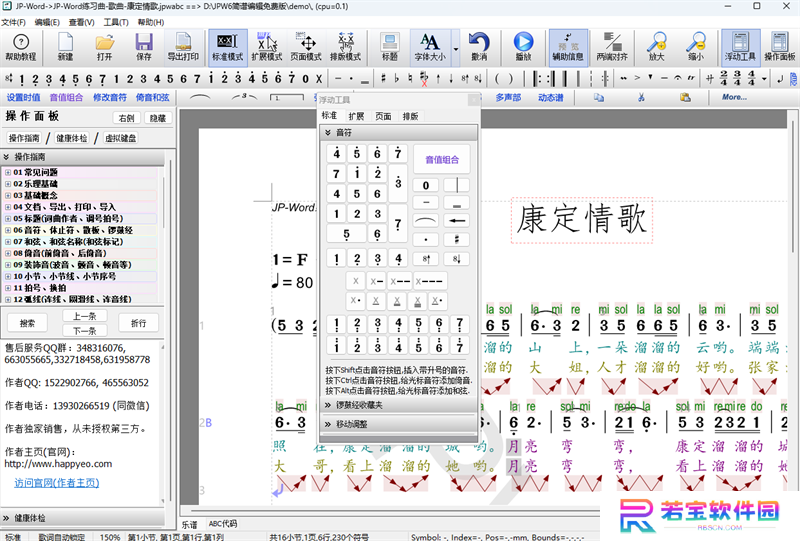Click the 右侧 button in 操作面板
This screenshot has width=800, height=541.
tap(127, 118)
